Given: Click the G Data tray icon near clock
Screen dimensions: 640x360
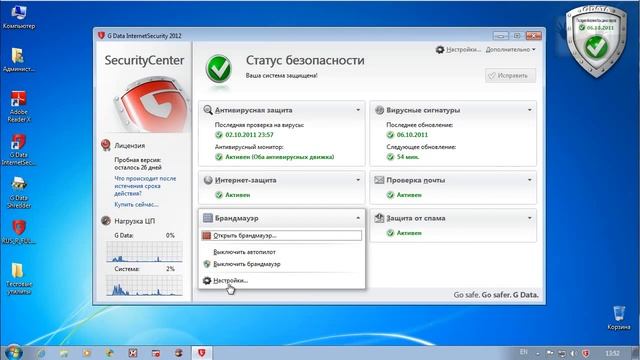Looking at the screenshot, I should (x=586, y=353).
